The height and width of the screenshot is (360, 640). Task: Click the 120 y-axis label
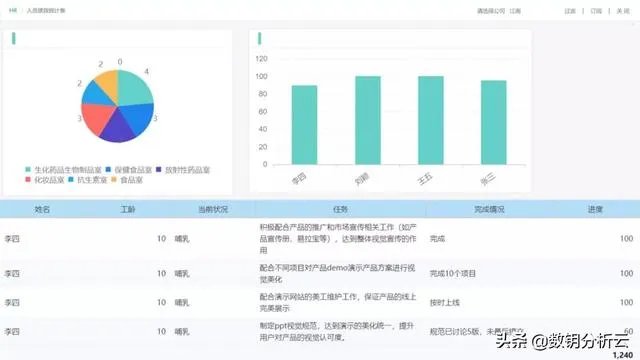pos(261,59)
